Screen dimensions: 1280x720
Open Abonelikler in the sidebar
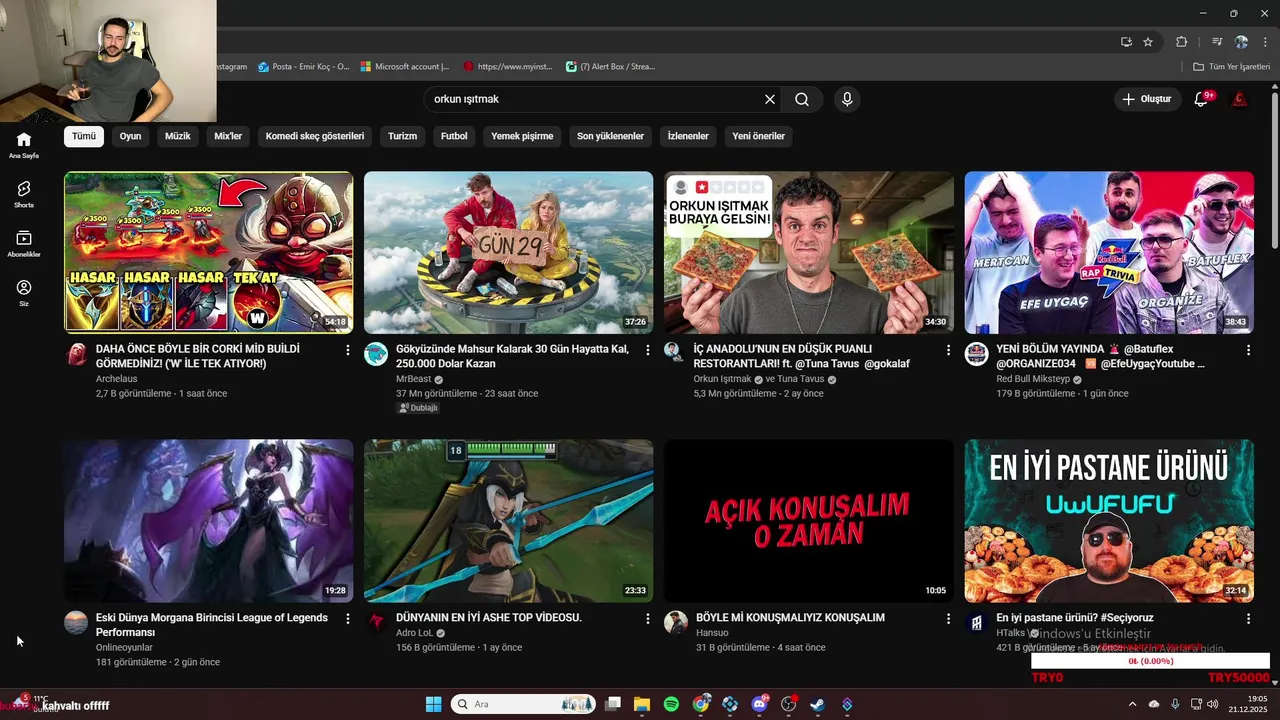24,243
